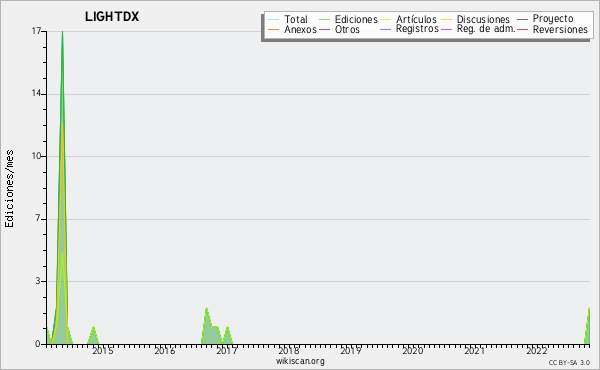Click the Y-axis value 17

tap(36, 31)
